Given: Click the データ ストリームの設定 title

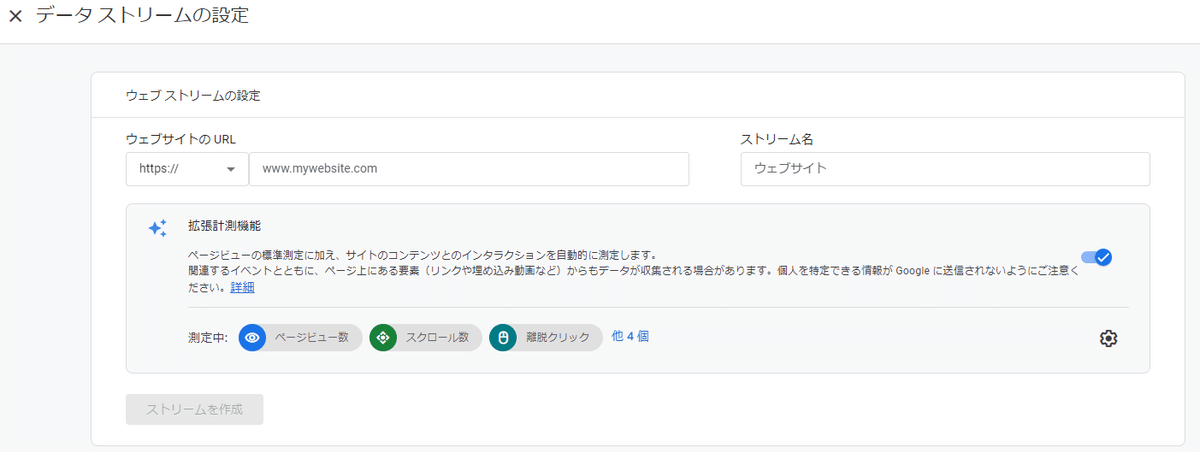Looking at the screenshot, I should click(x=142, y=17).
